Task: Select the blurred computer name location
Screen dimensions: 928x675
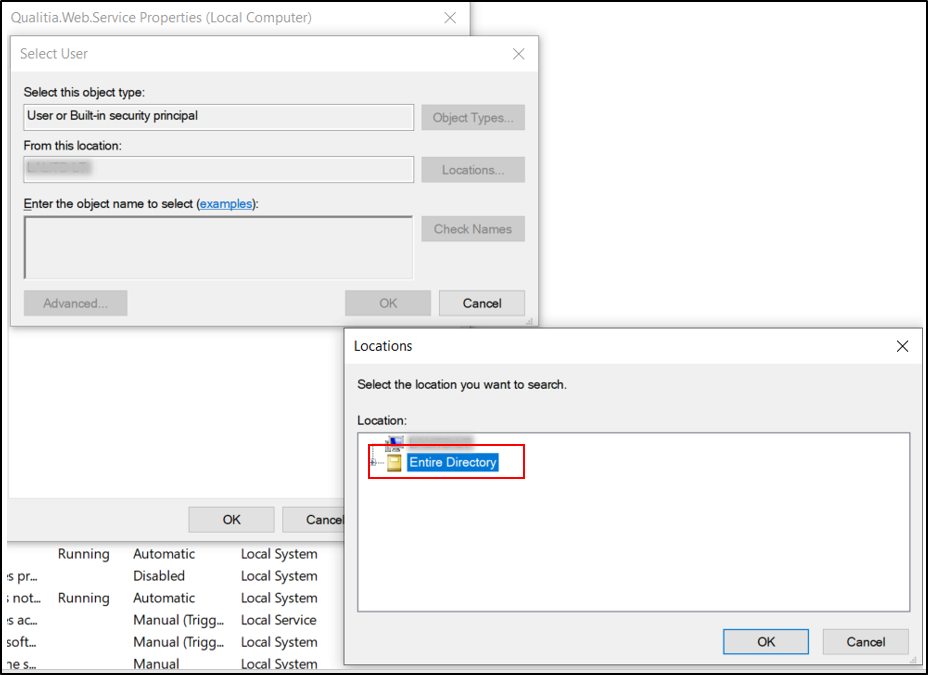Action: [x=440, y=441]
